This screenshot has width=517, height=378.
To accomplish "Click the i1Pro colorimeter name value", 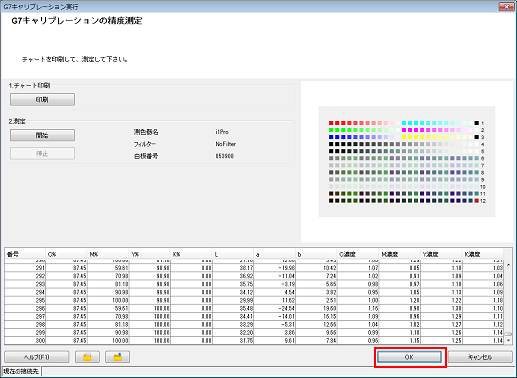I will (x=222, y=132).
